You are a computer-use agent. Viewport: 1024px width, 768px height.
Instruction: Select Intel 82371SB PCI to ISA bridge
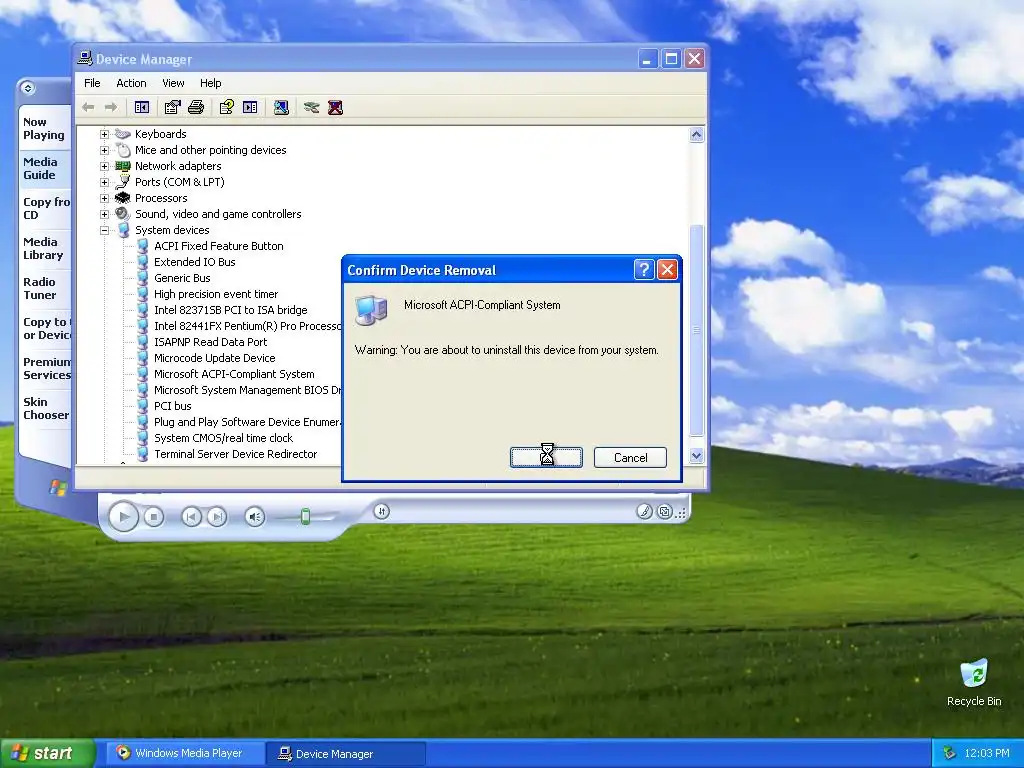(x=231, y=310)
